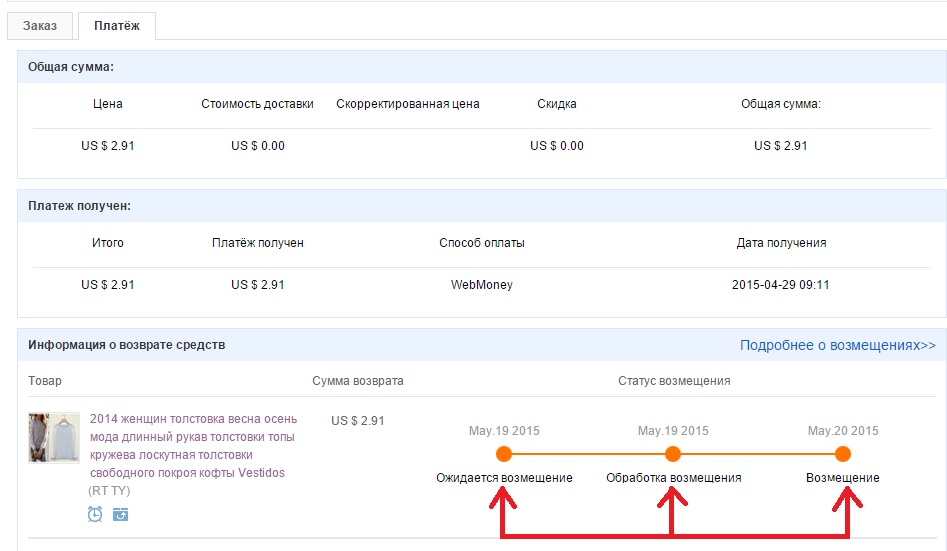Click the Способ оплаты column header

(481, 243)
